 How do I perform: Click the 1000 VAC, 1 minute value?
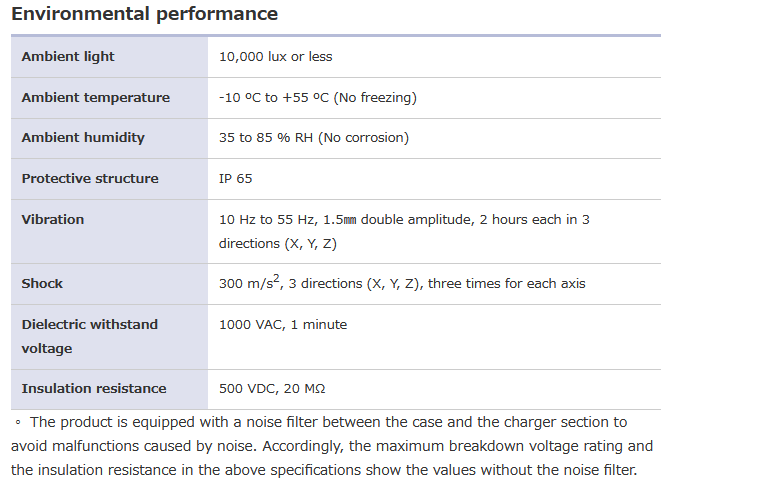[283, 325]
